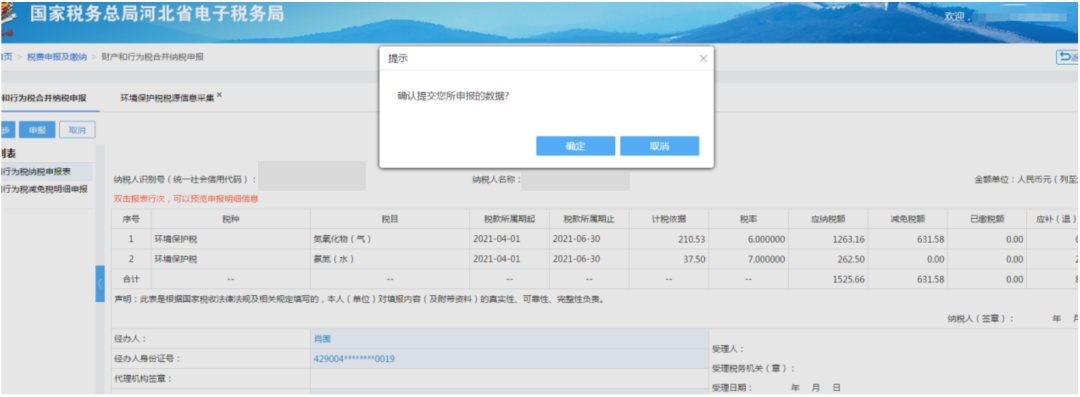This screenshot has width=1080, height=397.
Task: Click the 经办人 input field showing the name
Action: pos(509,339)
